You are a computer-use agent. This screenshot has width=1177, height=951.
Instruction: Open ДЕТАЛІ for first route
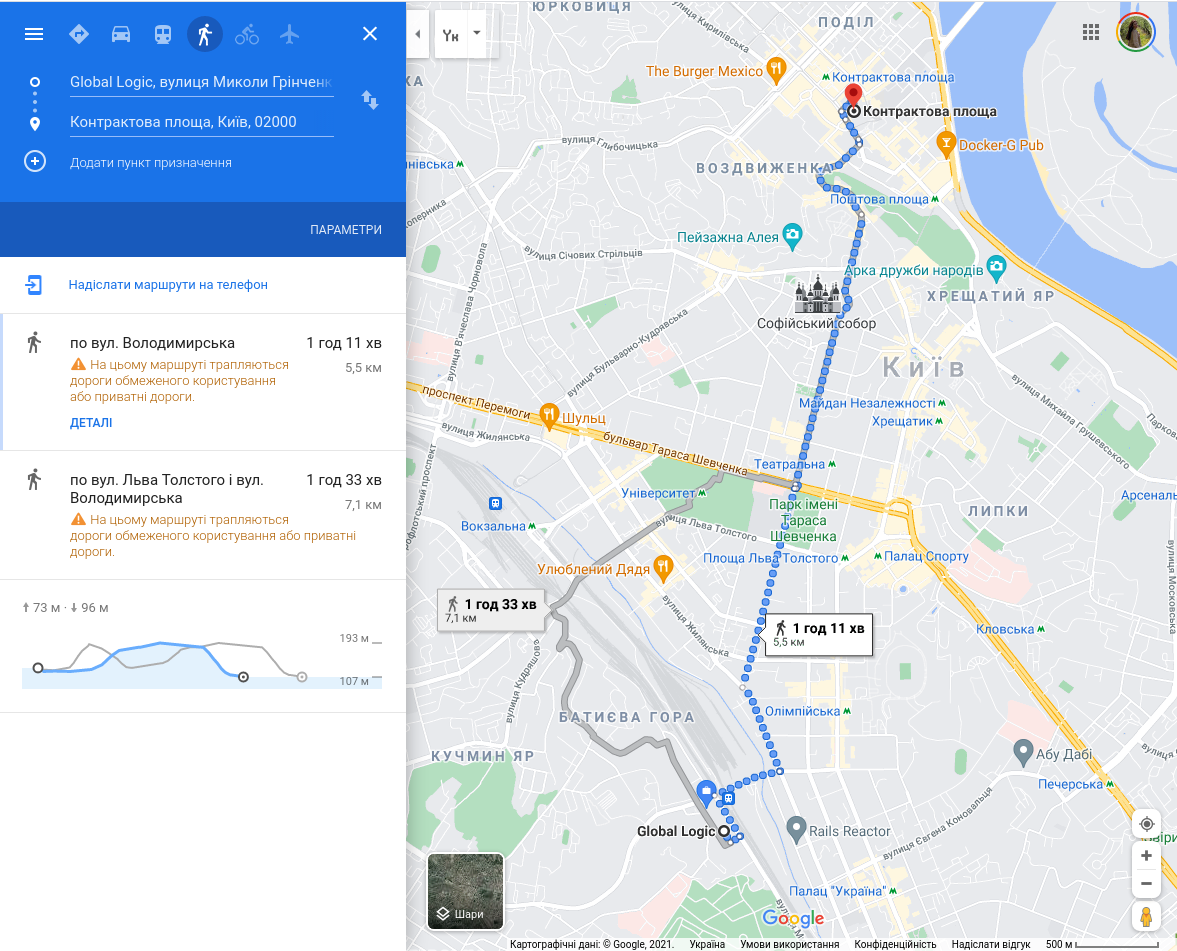91,423
